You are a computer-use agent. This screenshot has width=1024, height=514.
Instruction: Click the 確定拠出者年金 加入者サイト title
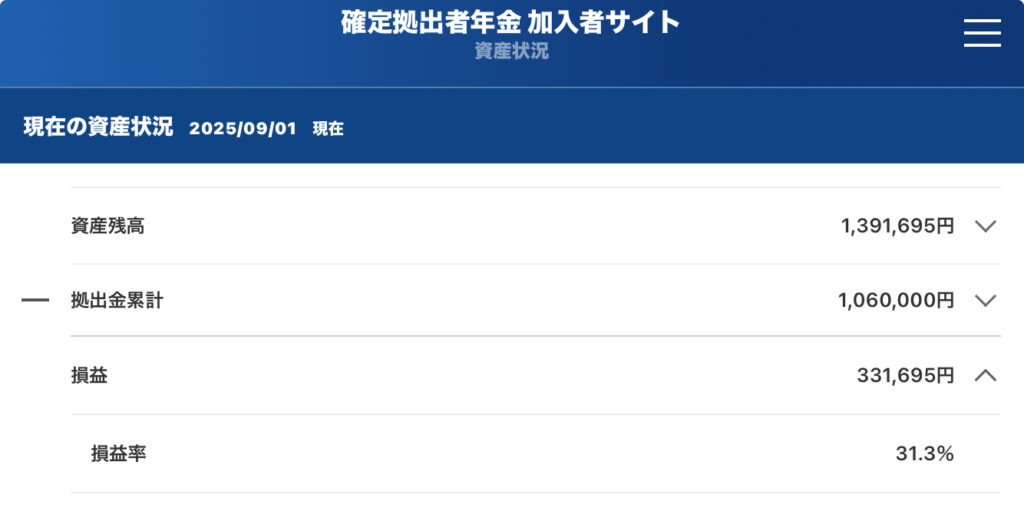click(510, 23)
